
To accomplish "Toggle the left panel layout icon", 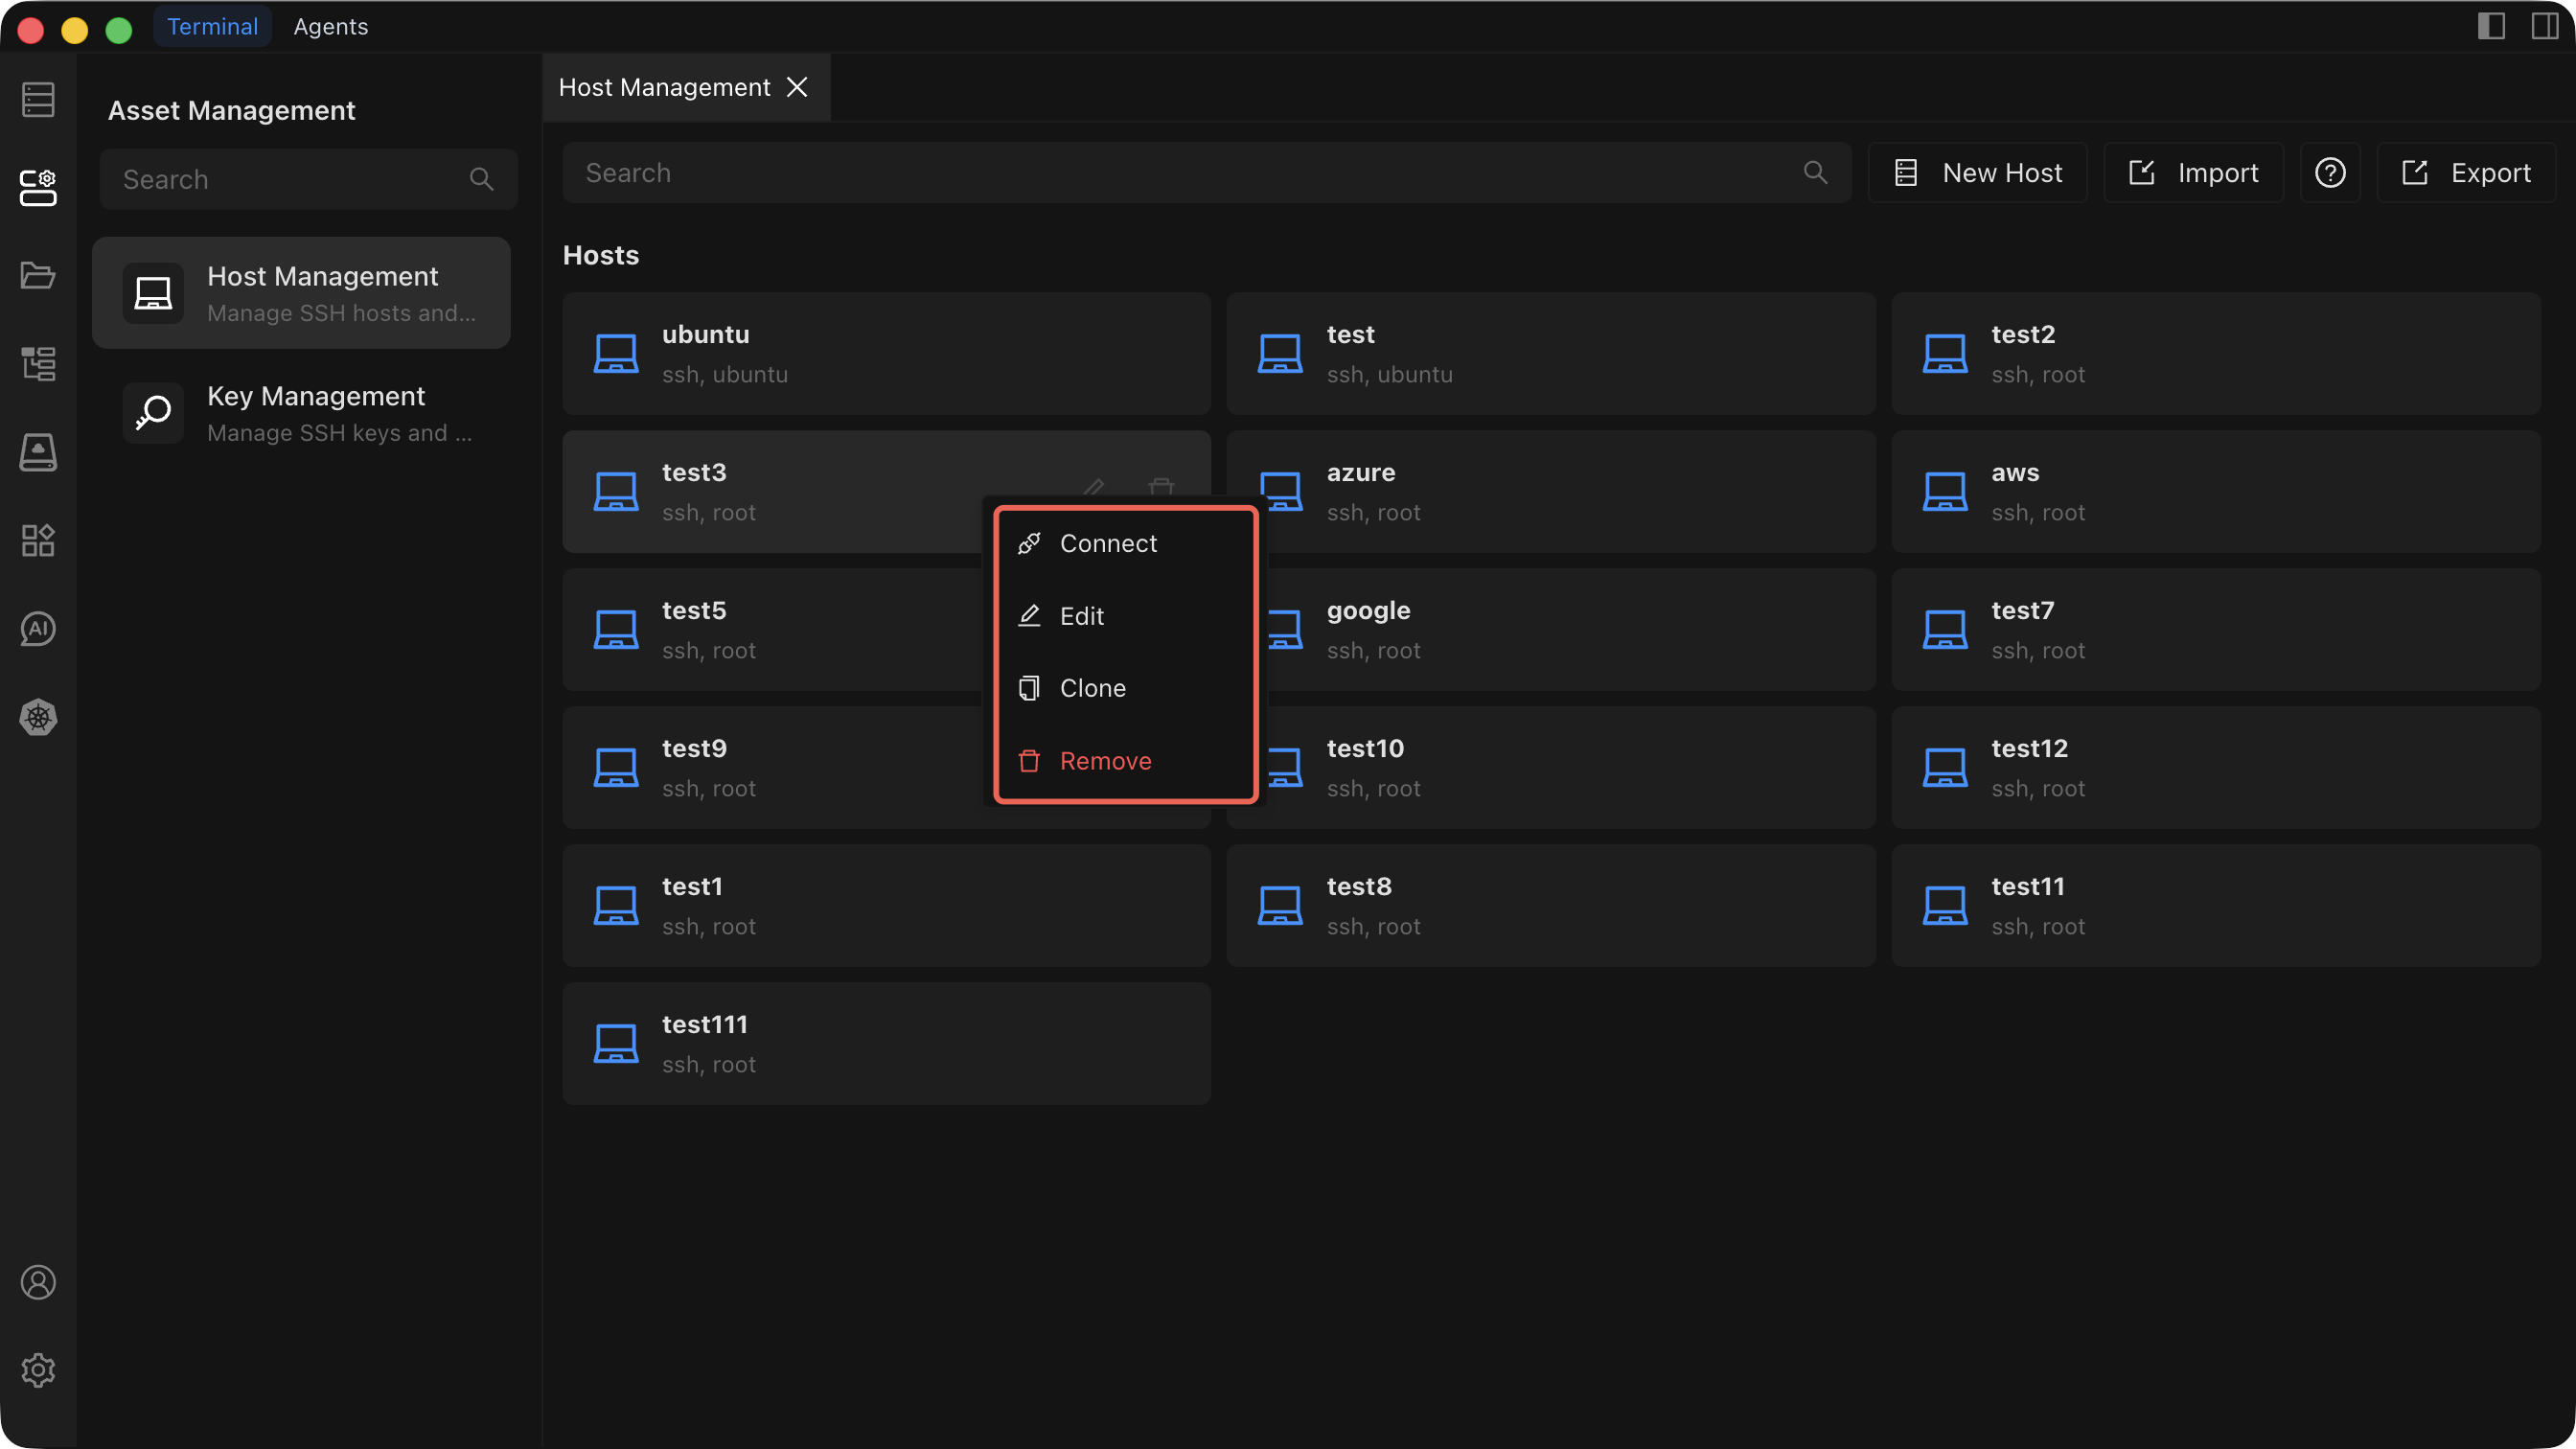I will click(x=2491, y=27).
